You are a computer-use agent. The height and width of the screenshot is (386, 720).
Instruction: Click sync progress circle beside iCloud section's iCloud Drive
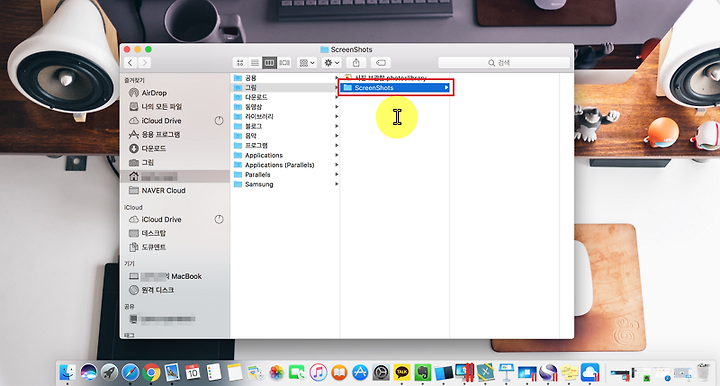[x=219, y=219]
